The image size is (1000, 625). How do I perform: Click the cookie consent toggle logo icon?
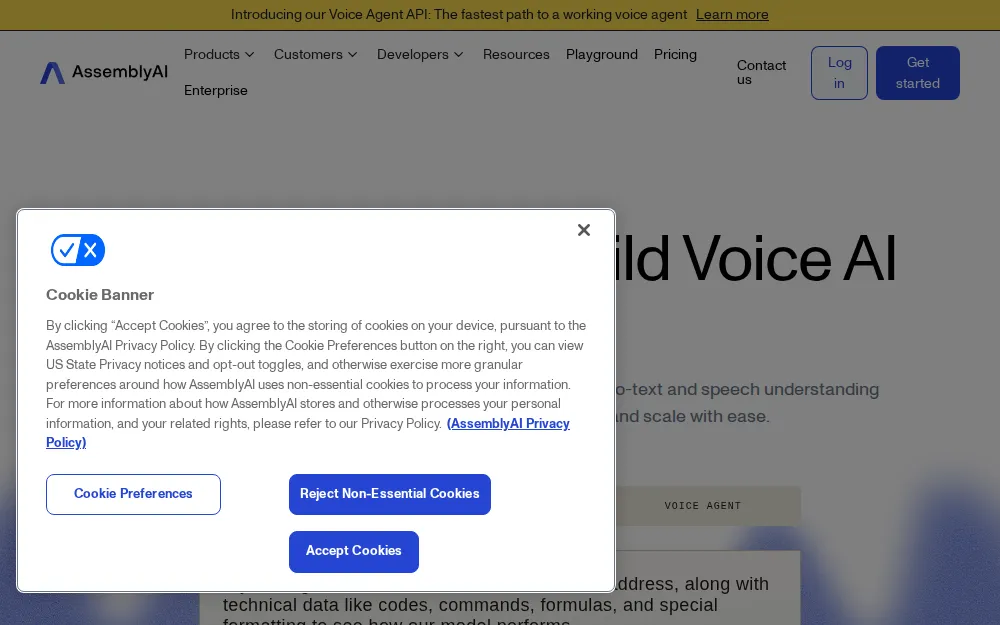(x=78, y=250)
